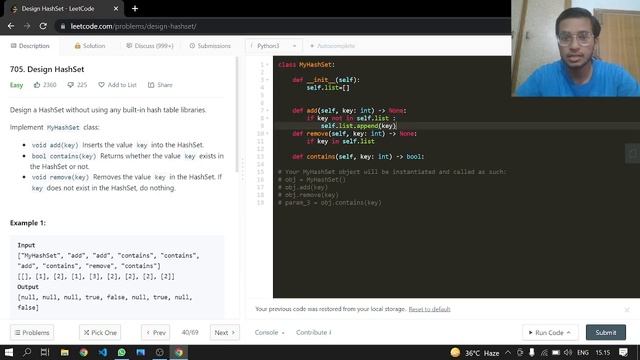Click the description panel scrollbar
The image size is (640, 360).
237,114
